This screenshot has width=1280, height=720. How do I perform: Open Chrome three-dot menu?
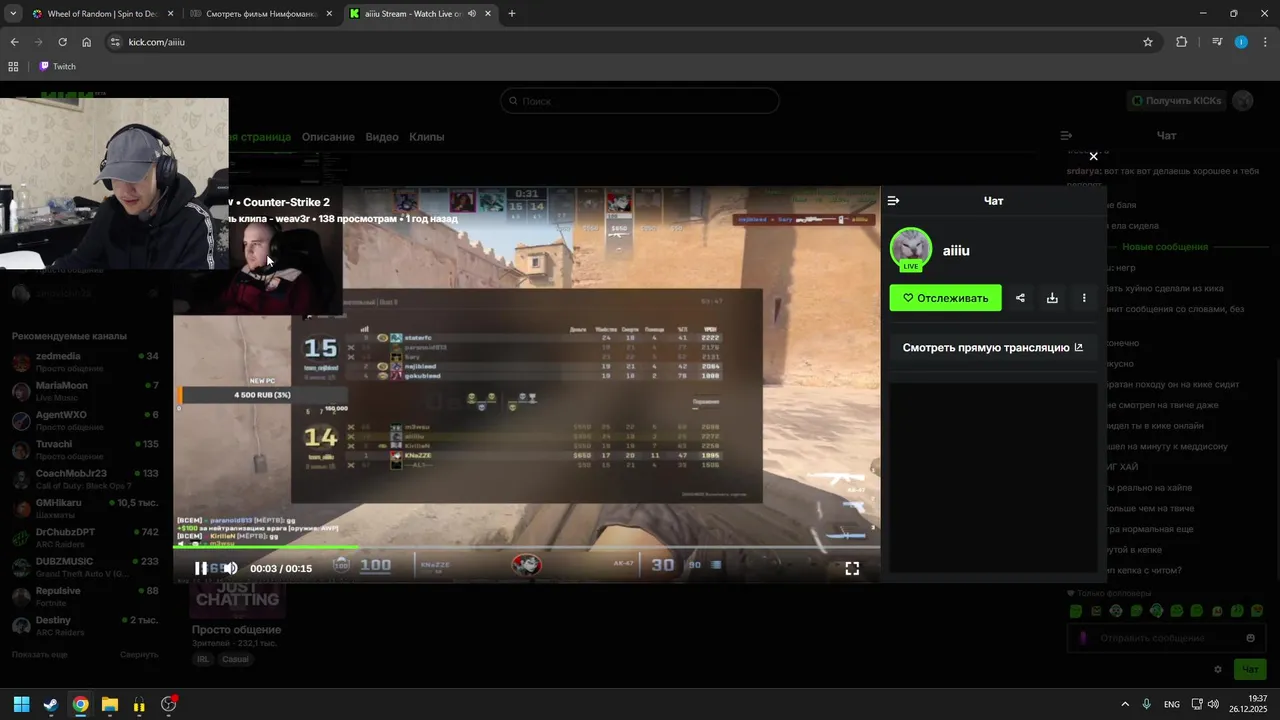pyautogui.click(x=1264, y=42)
